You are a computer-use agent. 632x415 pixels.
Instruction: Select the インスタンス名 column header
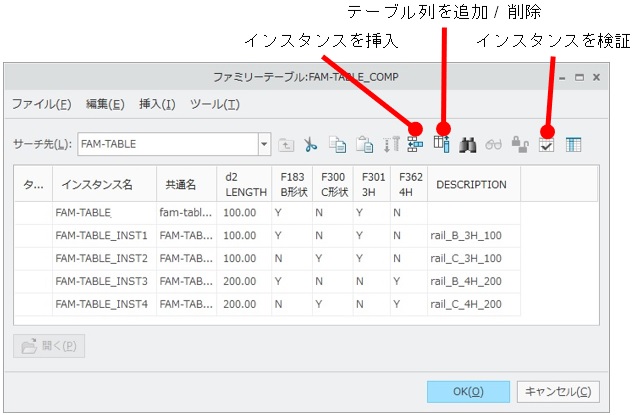pos(104,184)
